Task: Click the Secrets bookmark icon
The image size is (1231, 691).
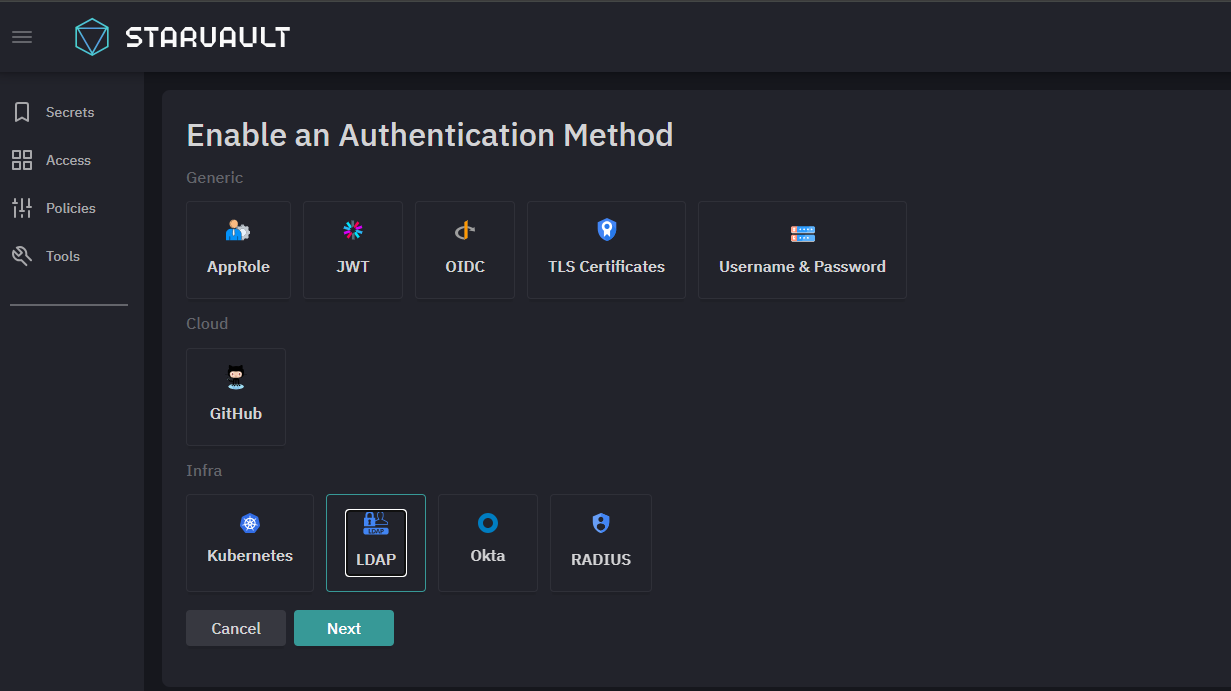Action: click(x=22, y=112)
